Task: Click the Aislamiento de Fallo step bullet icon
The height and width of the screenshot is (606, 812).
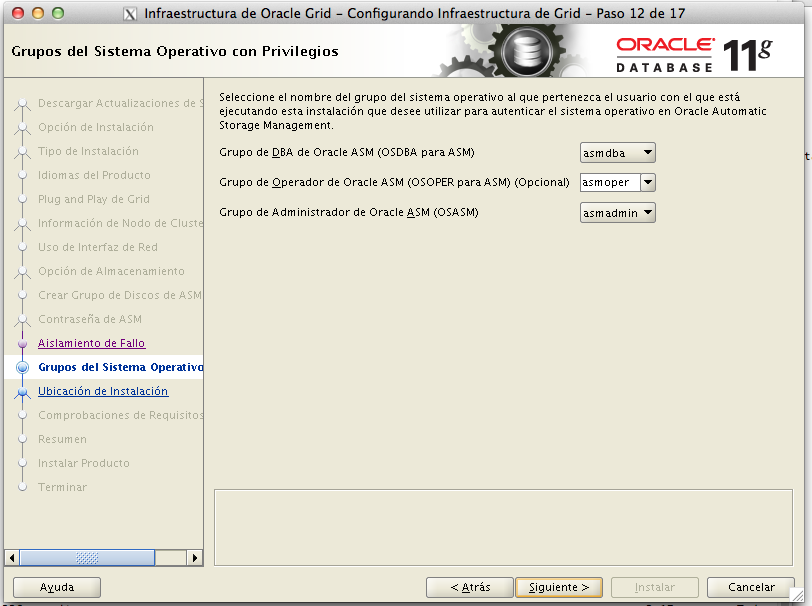Action: point(22,343)
